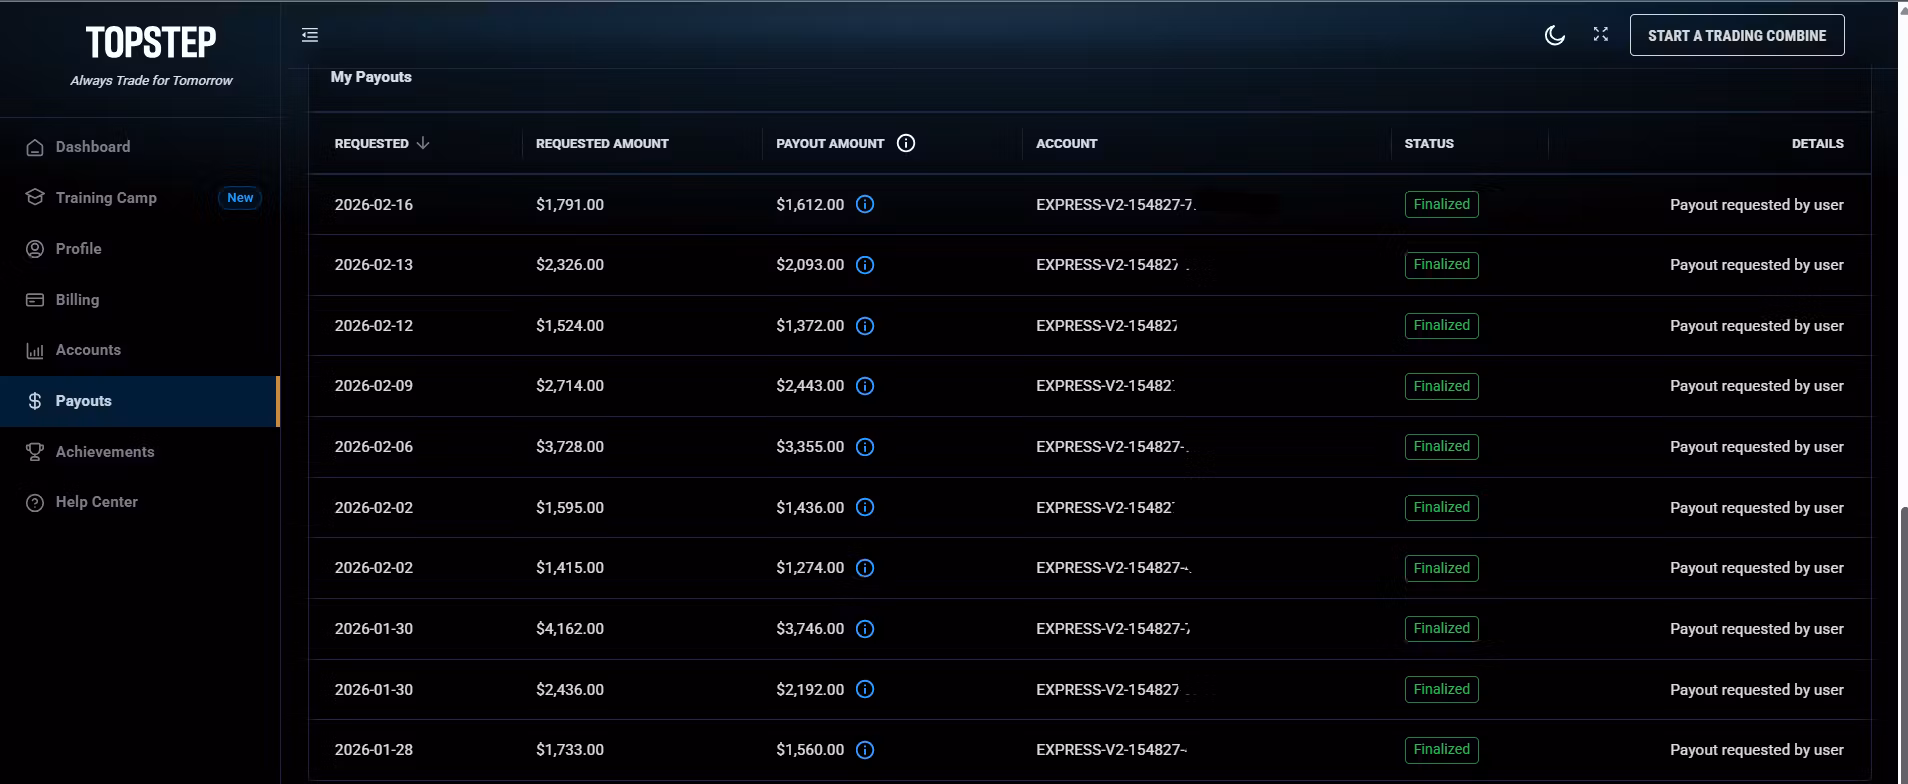1908x784 pixels.
Task: Click Finalized status badge for 2026-02-13 payout
Action: pyautogui.click(x=1441, y=265)
